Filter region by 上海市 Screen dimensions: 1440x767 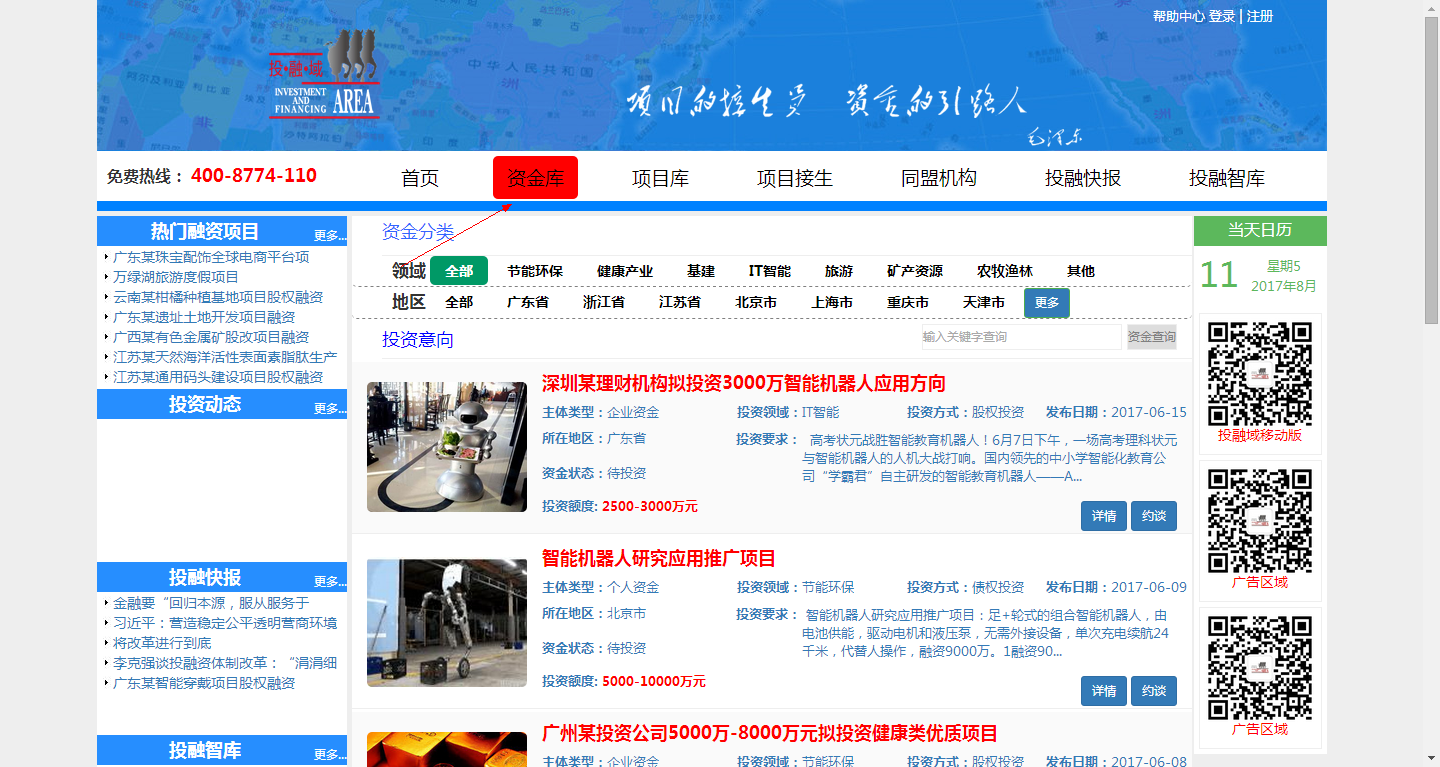click(x=832, y=302)
